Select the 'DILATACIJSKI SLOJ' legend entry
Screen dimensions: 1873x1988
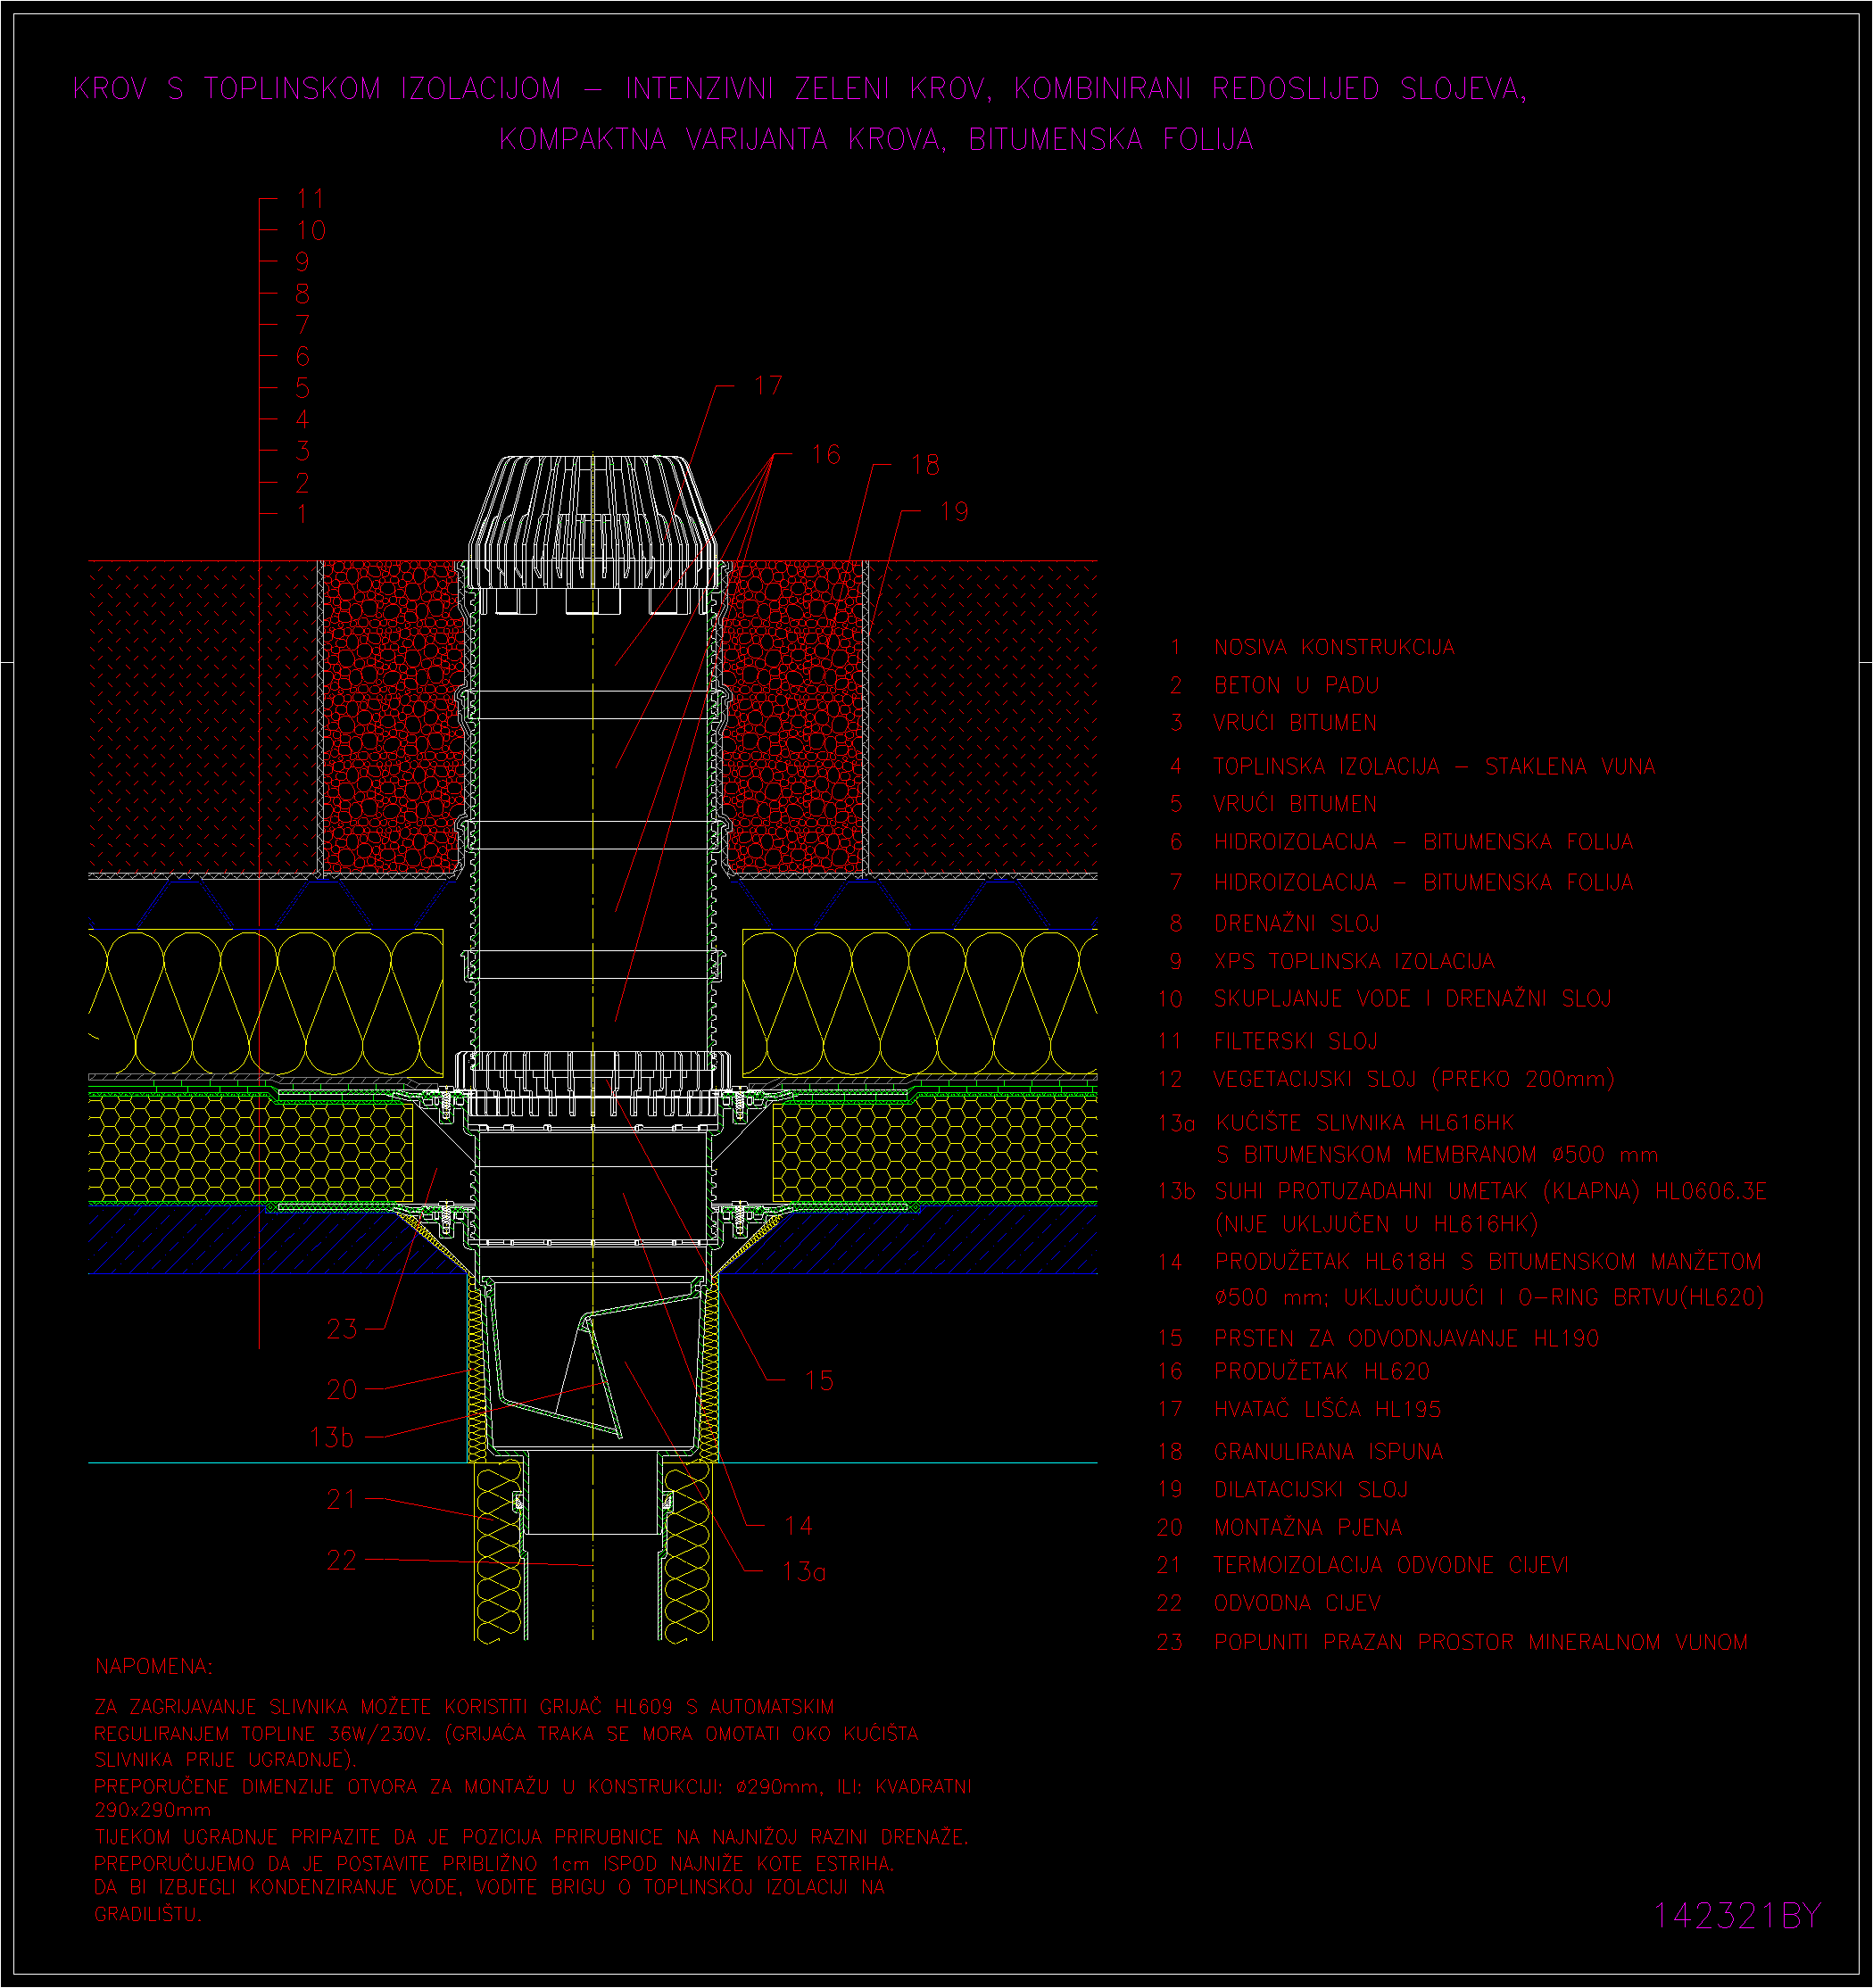(x=1310, y=1489)
